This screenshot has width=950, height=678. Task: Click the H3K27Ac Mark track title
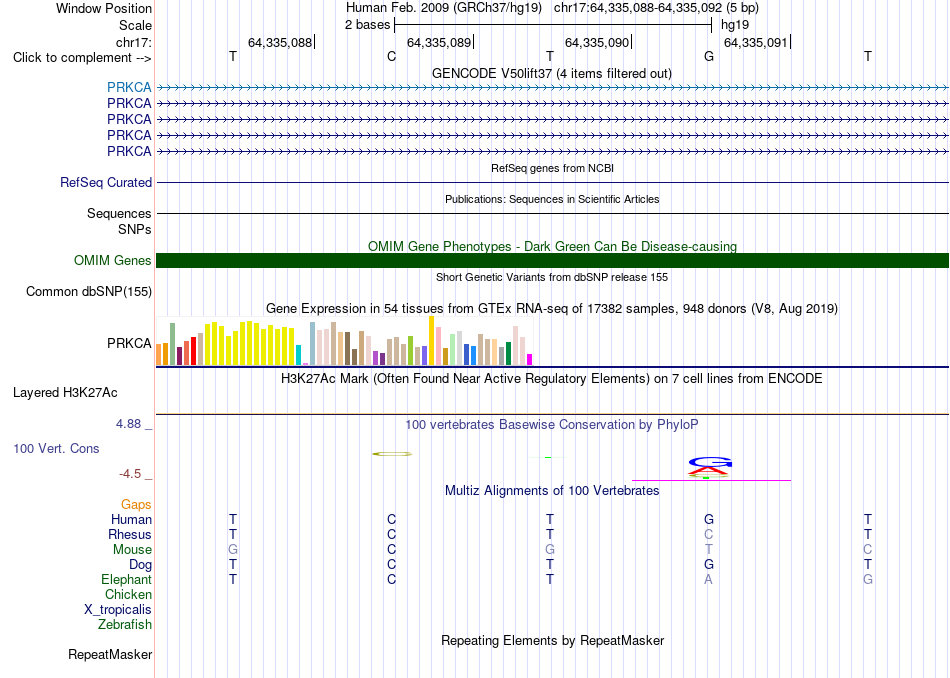[x=552, y=379]
